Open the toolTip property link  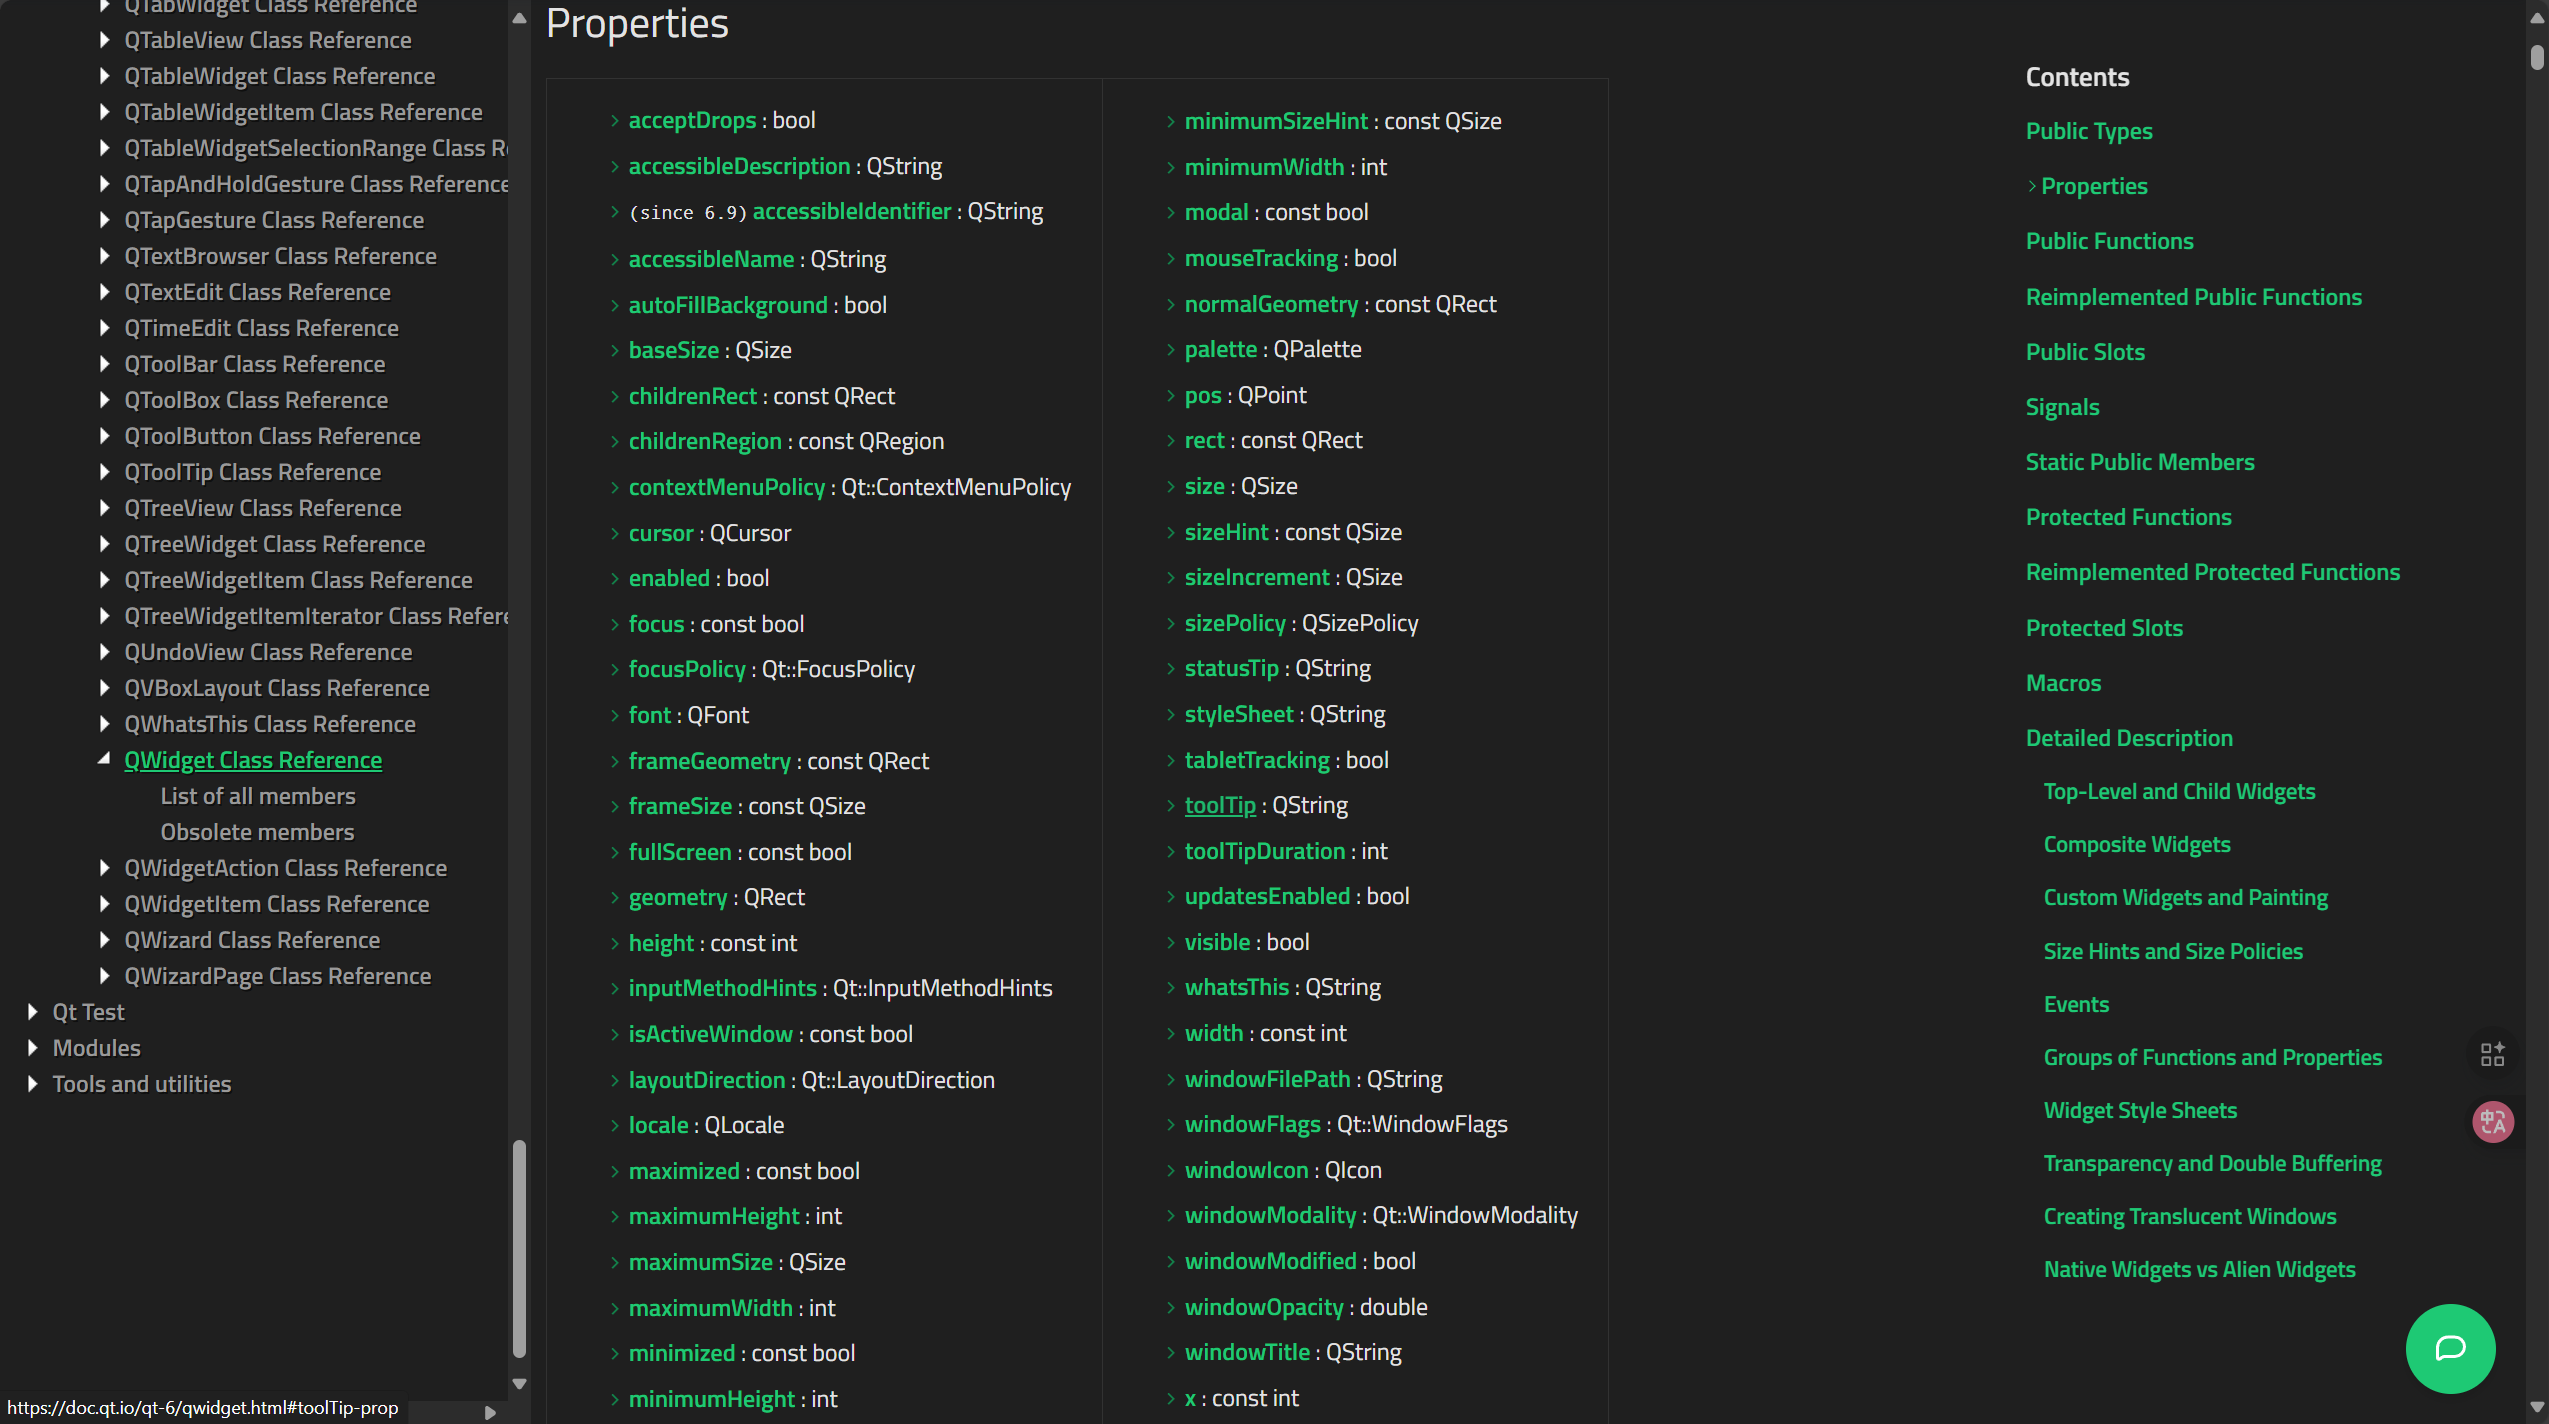tap(1219, 805)
